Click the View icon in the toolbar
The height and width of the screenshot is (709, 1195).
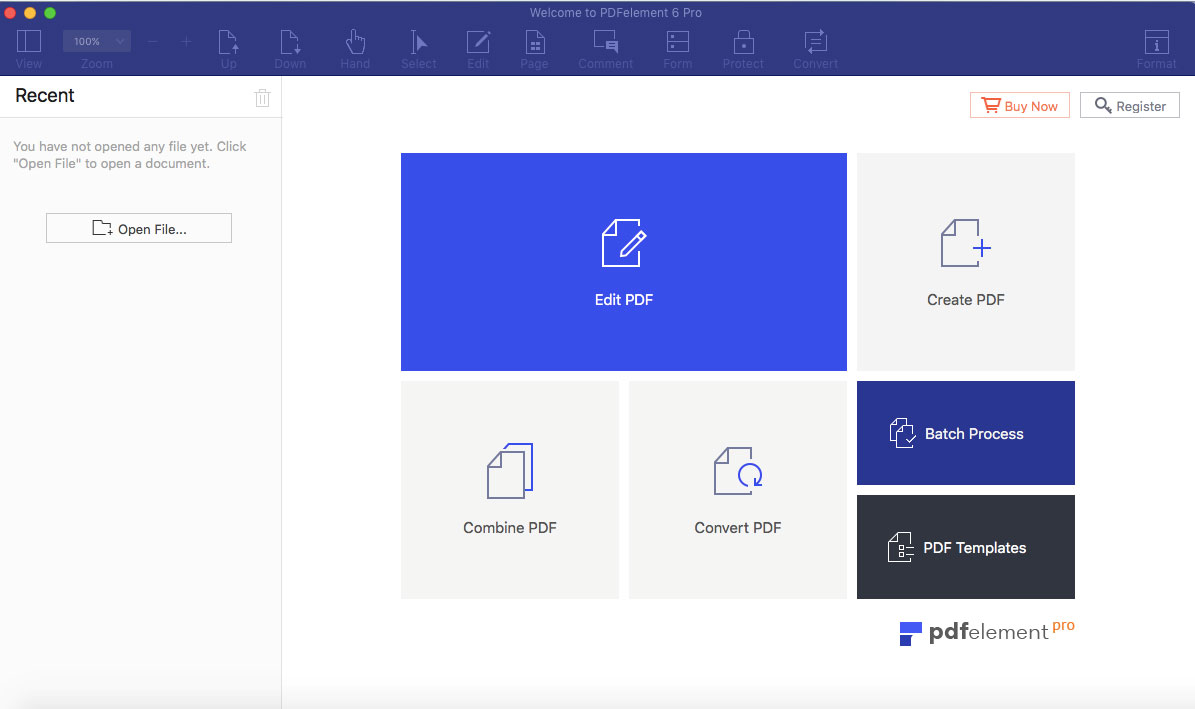pos(28,45)
